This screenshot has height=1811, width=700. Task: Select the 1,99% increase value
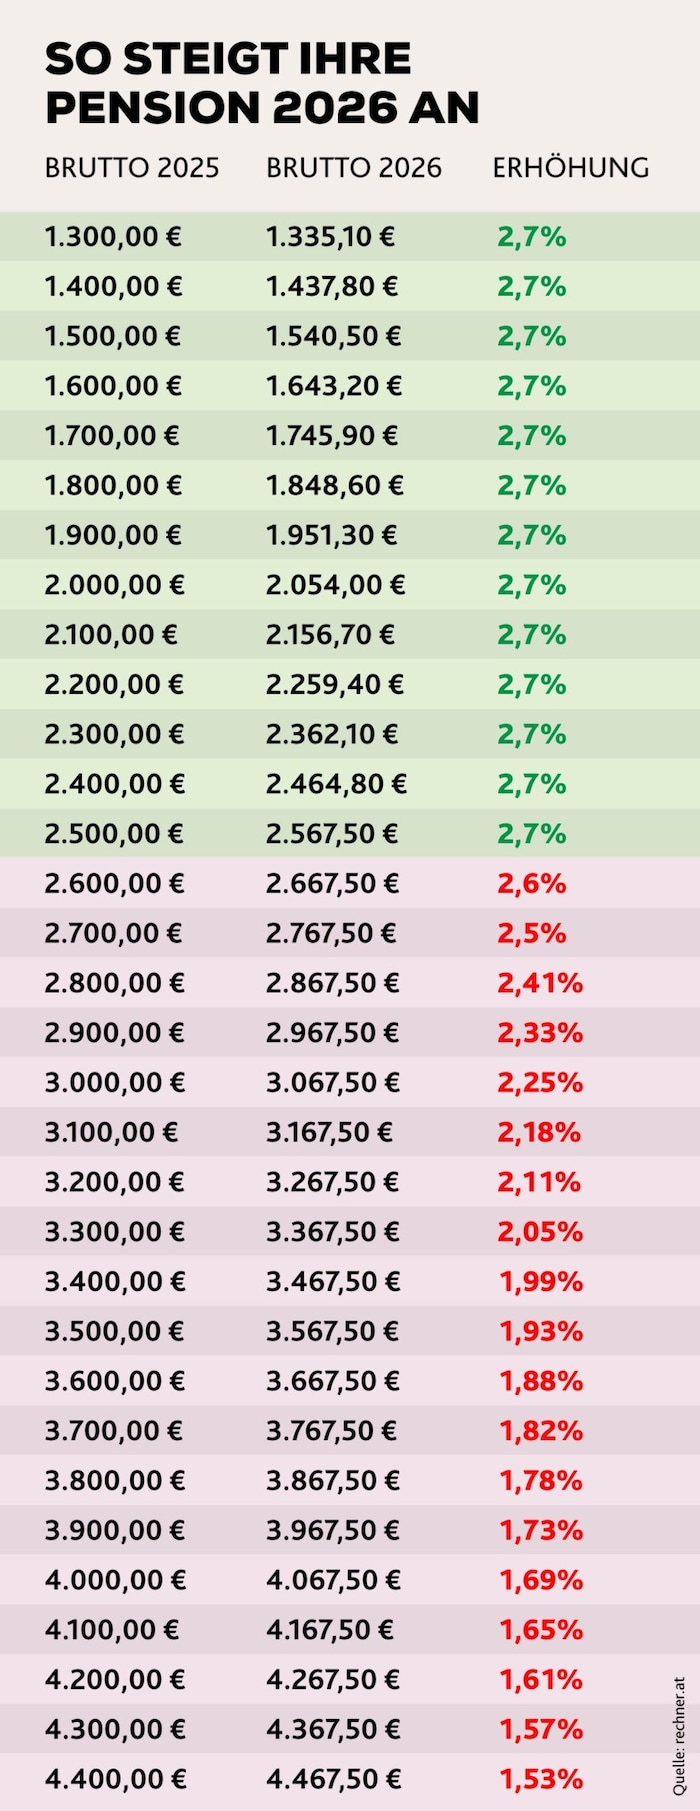click(x=541, y=1282)
